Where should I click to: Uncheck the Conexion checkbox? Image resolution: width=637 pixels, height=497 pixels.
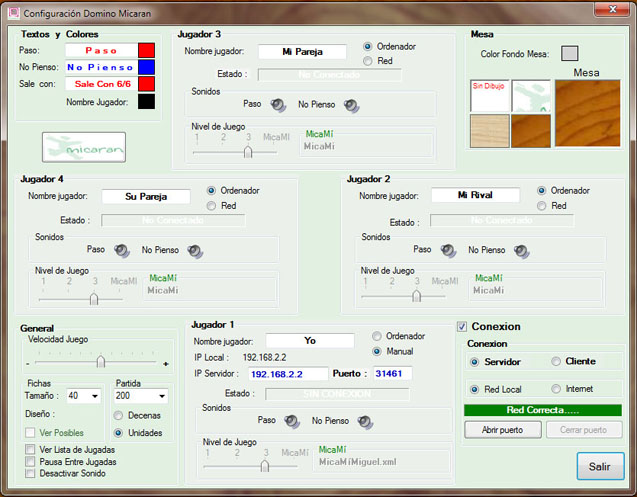point(462,326)
